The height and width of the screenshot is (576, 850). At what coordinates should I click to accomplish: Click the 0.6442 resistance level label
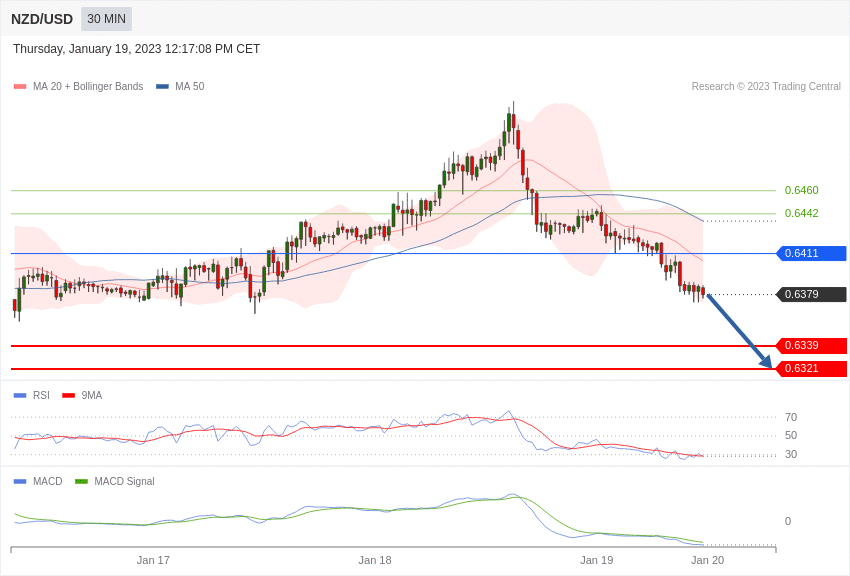click(x=801, y=213)
